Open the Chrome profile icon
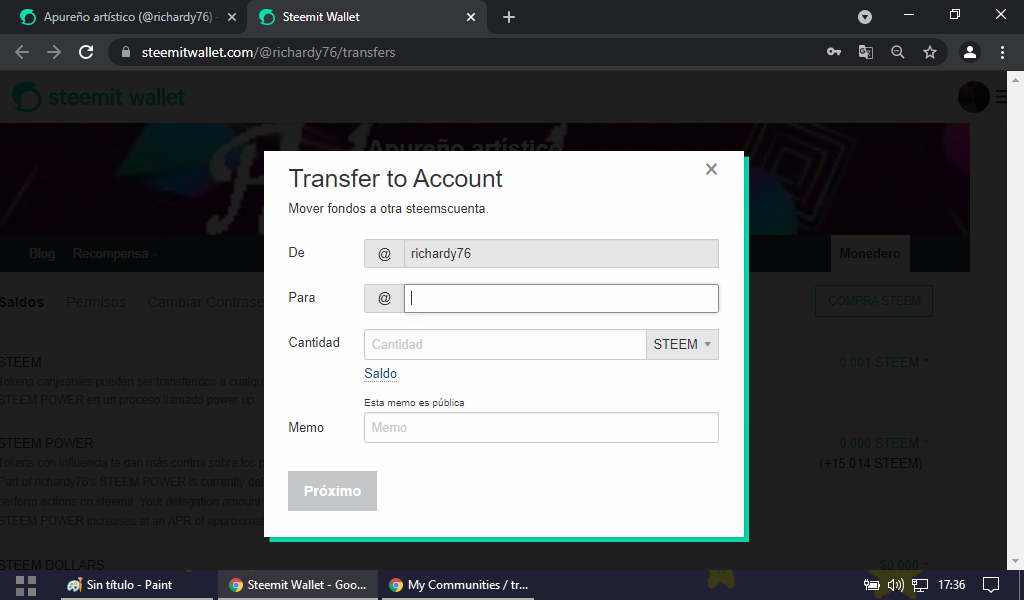Image resolution: width=1024 pixels, height=600 pixels. tap(970, 52)
